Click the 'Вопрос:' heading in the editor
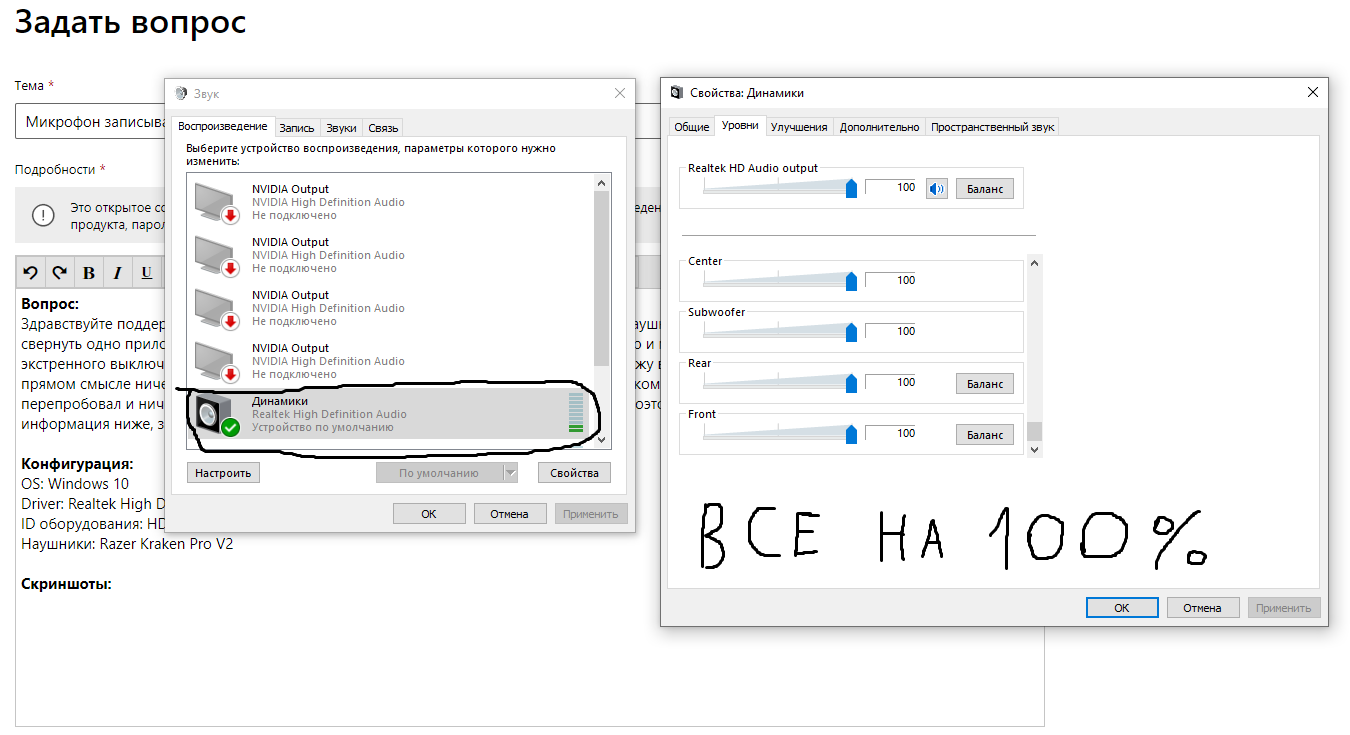The image size is (1350, 735). (x=50, y=304)
